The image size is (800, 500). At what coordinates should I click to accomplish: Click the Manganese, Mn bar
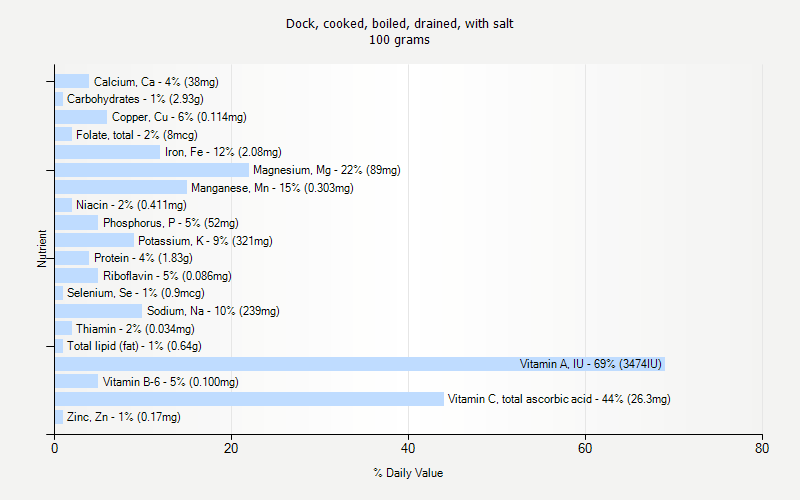[121, 187]
